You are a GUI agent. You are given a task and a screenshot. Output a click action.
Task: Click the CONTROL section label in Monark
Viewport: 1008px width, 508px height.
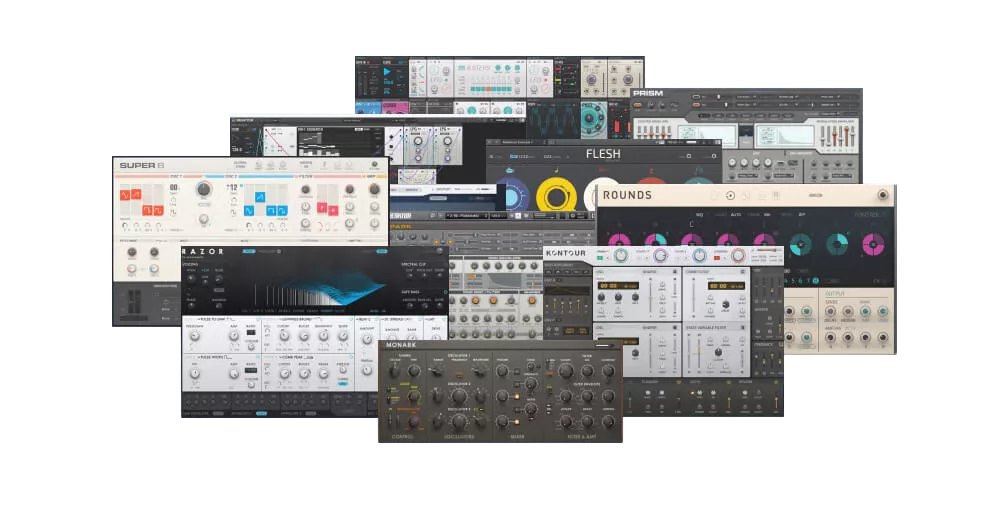pos(404,437)
